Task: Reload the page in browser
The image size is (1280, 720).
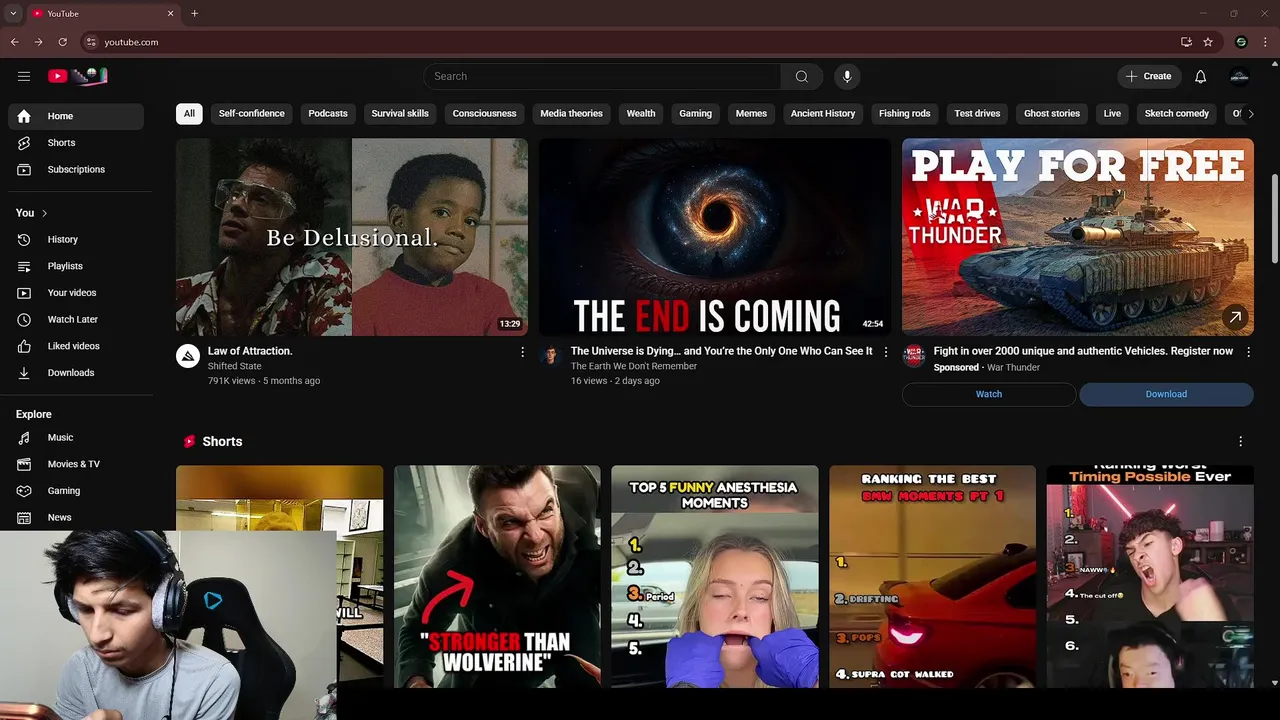Action: (x=62, y=42)
